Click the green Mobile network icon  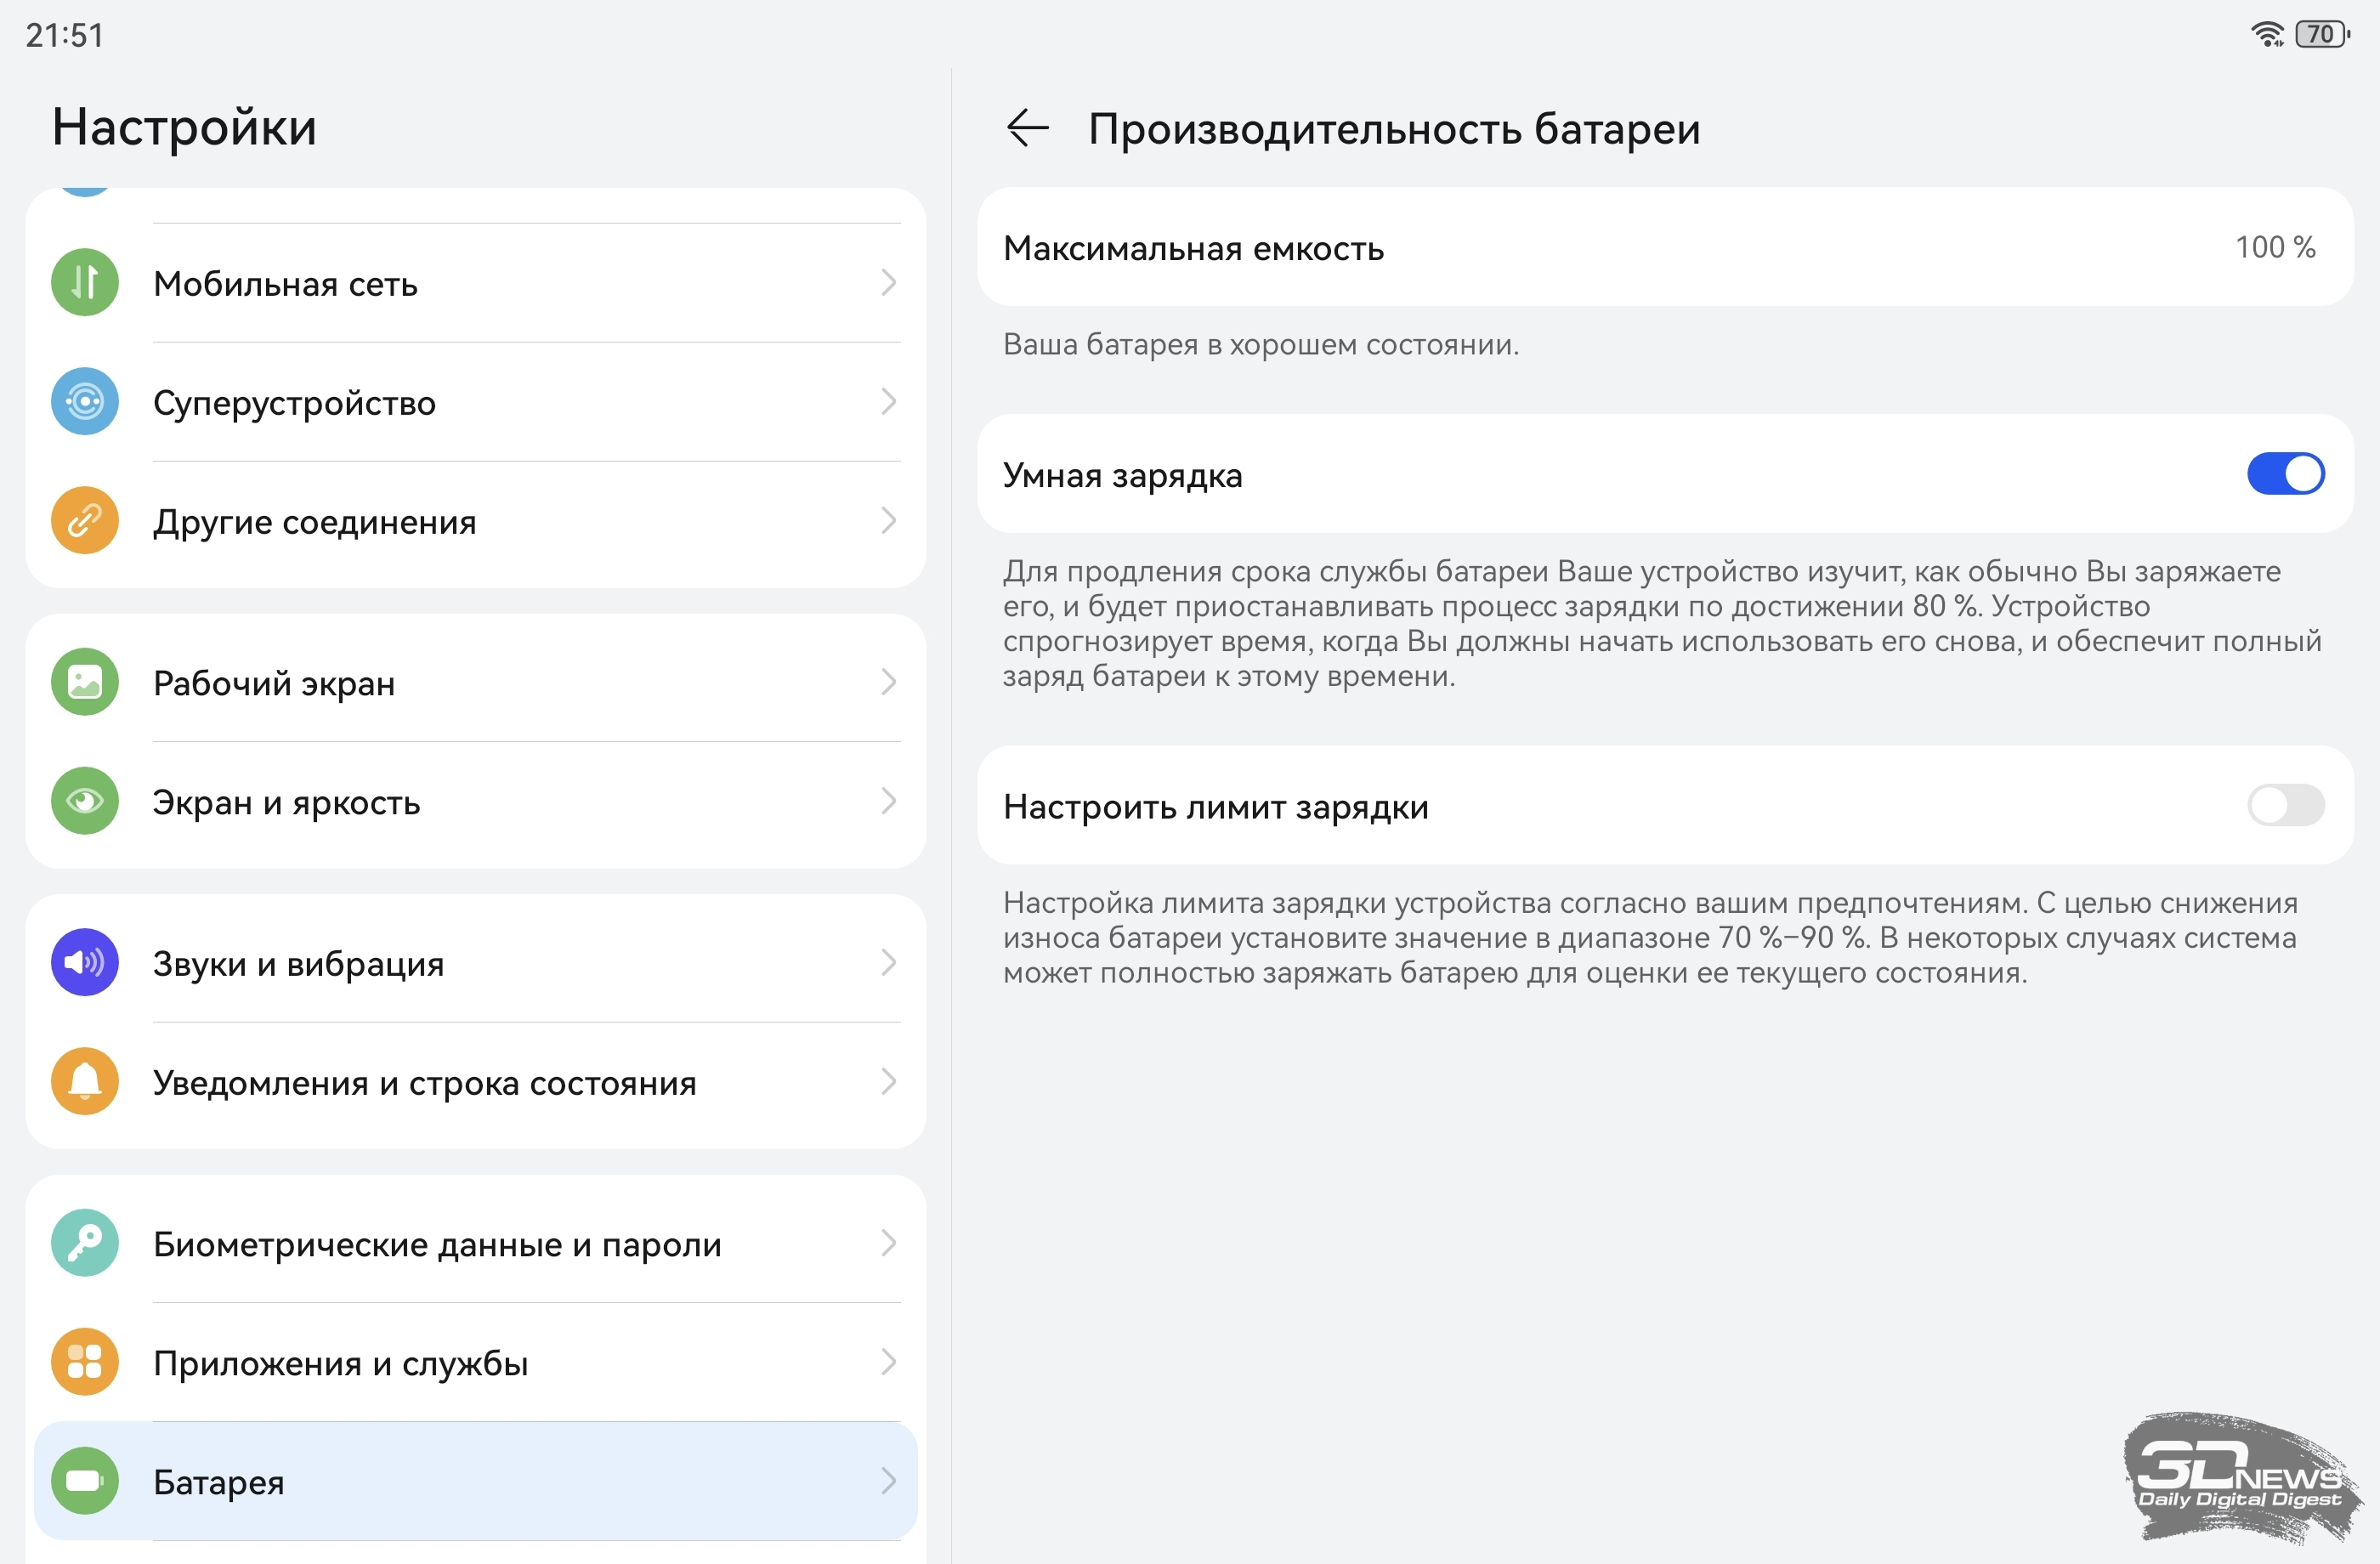(85, 283)
